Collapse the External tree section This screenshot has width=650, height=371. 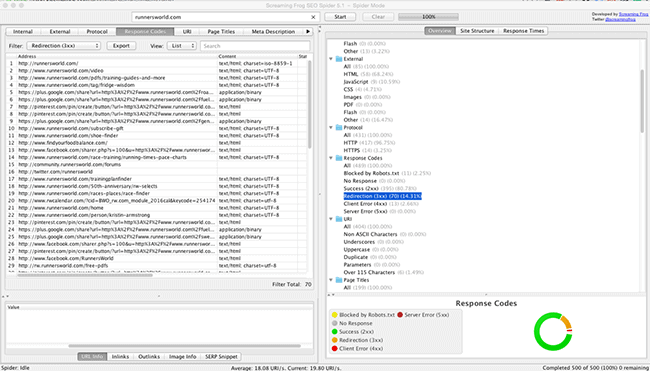(331, 59)
